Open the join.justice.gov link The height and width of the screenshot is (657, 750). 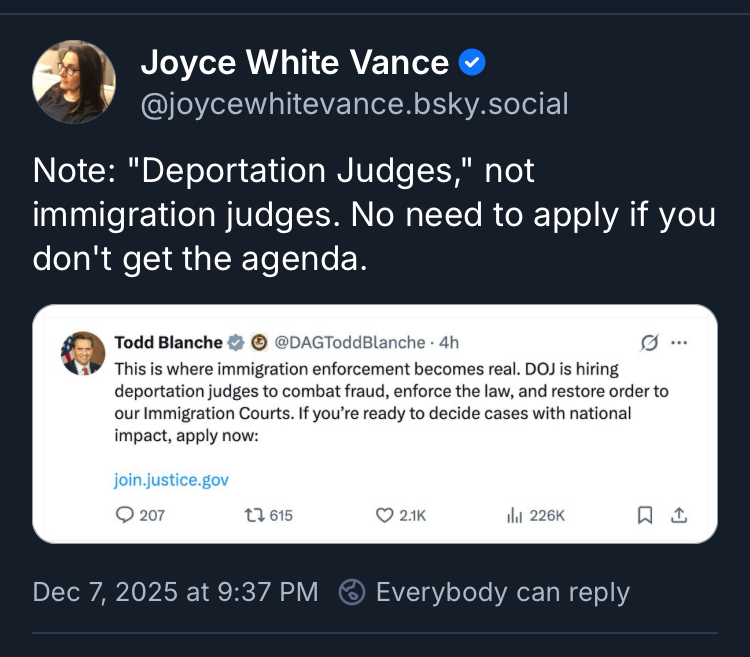point(171,480)
